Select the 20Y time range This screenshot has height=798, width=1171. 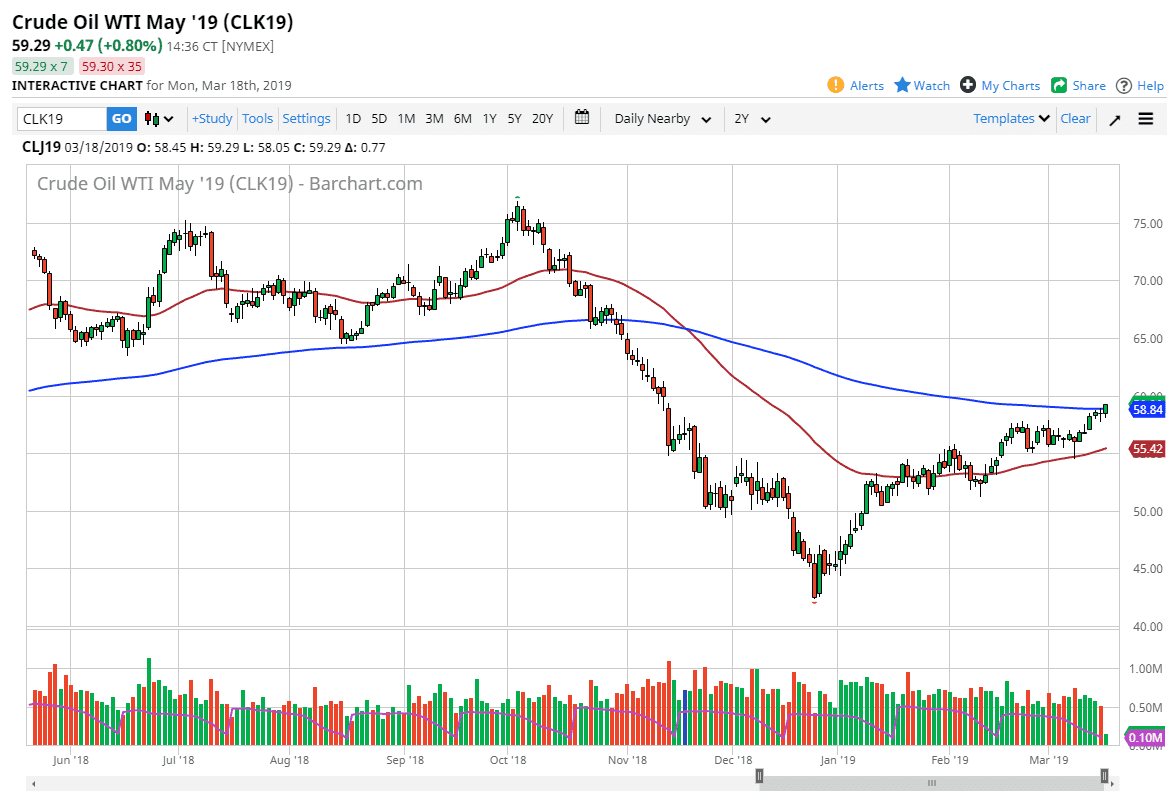click(x=542, y=119)
